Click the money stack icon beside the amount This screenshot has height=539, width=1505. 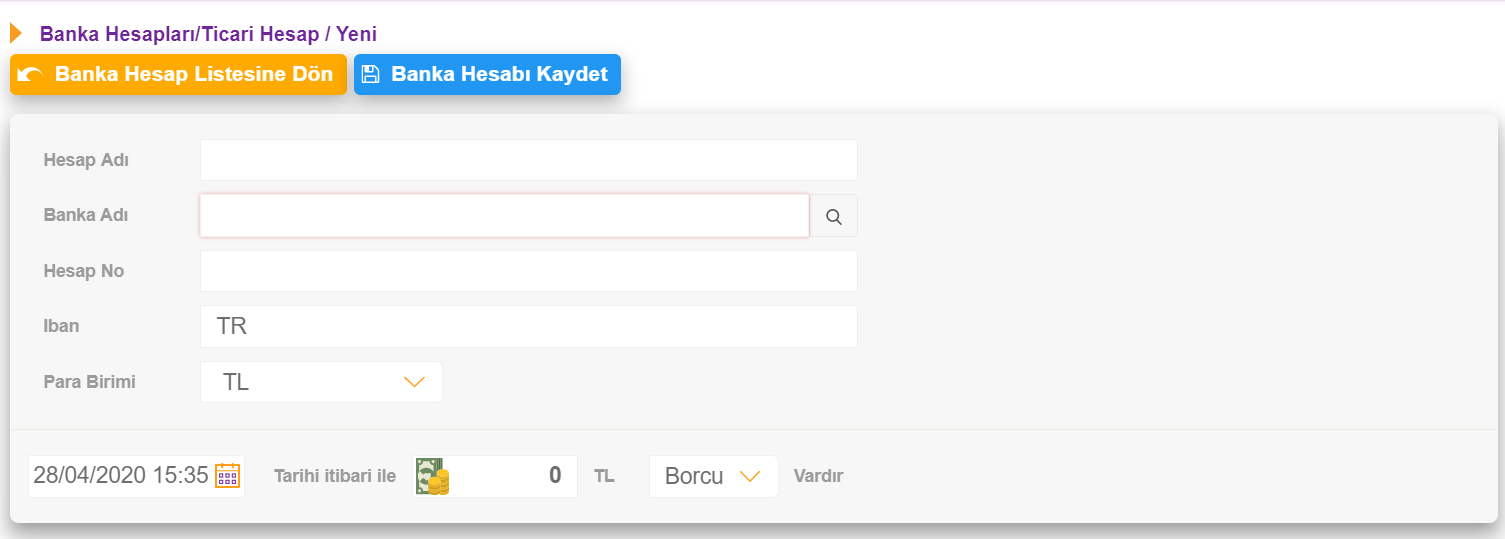click(432, 476)
